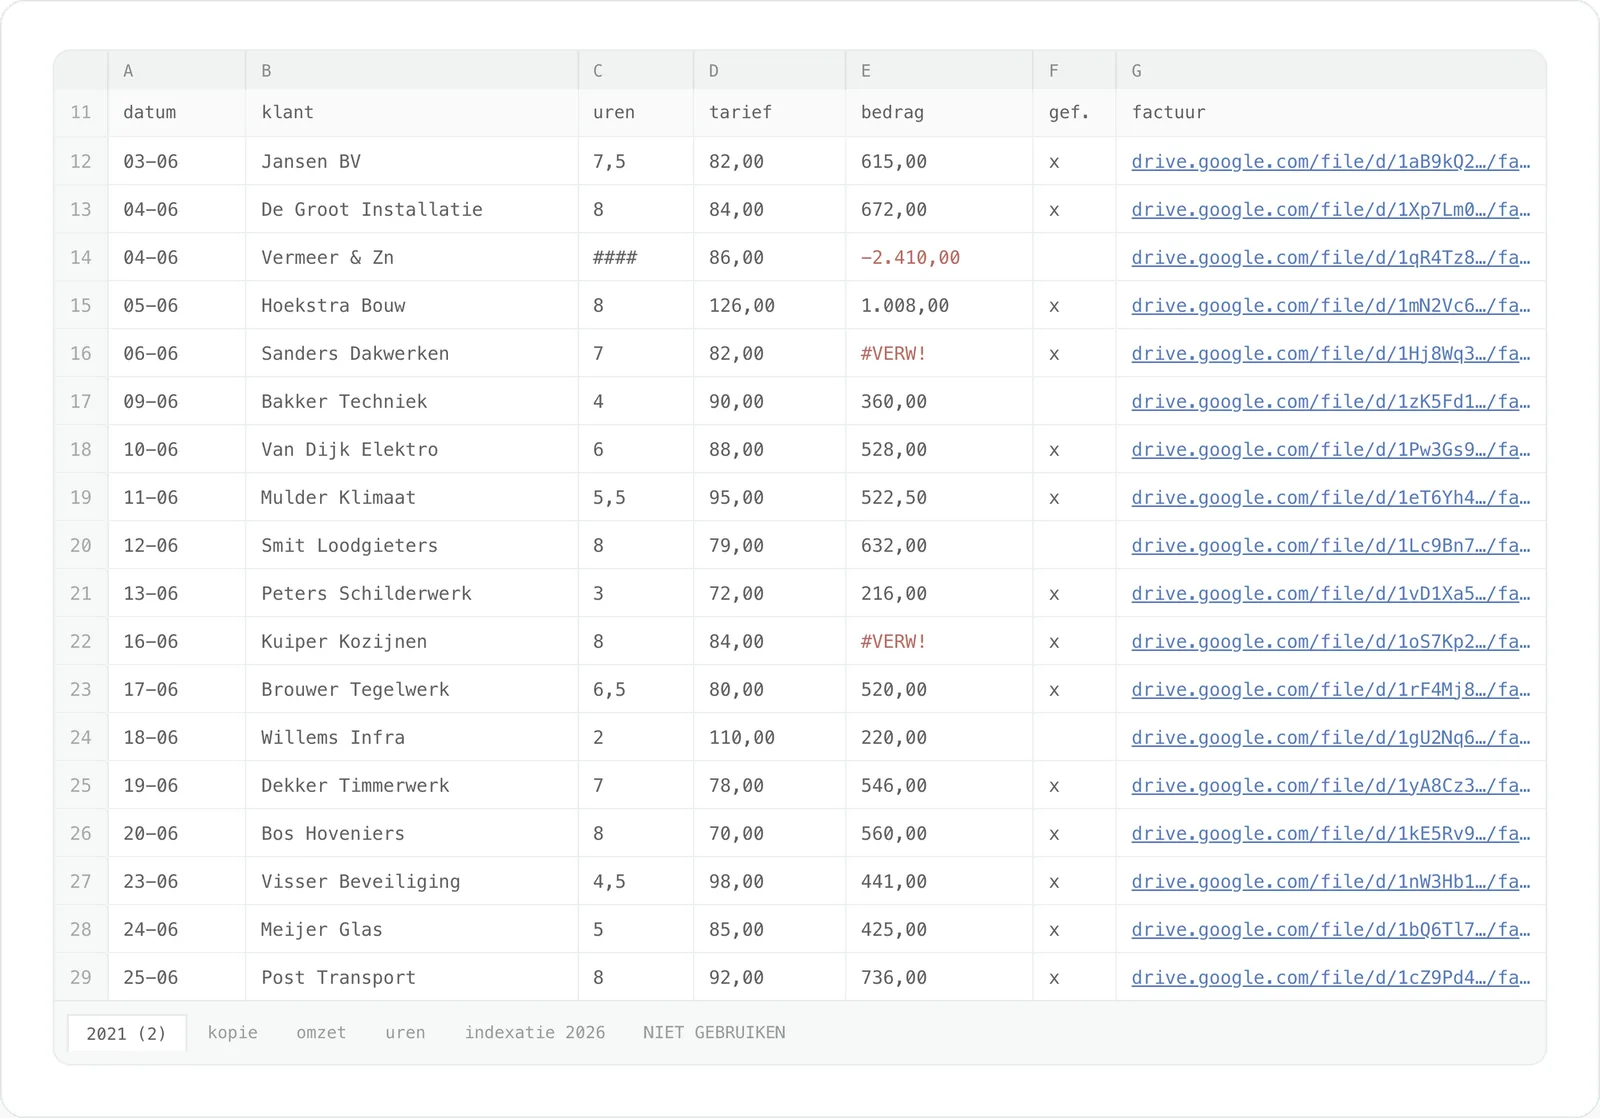Click date '03-06' cell
Image resolution: width=1600 pixels, height=1118 pixels.
tap(177, 161)
